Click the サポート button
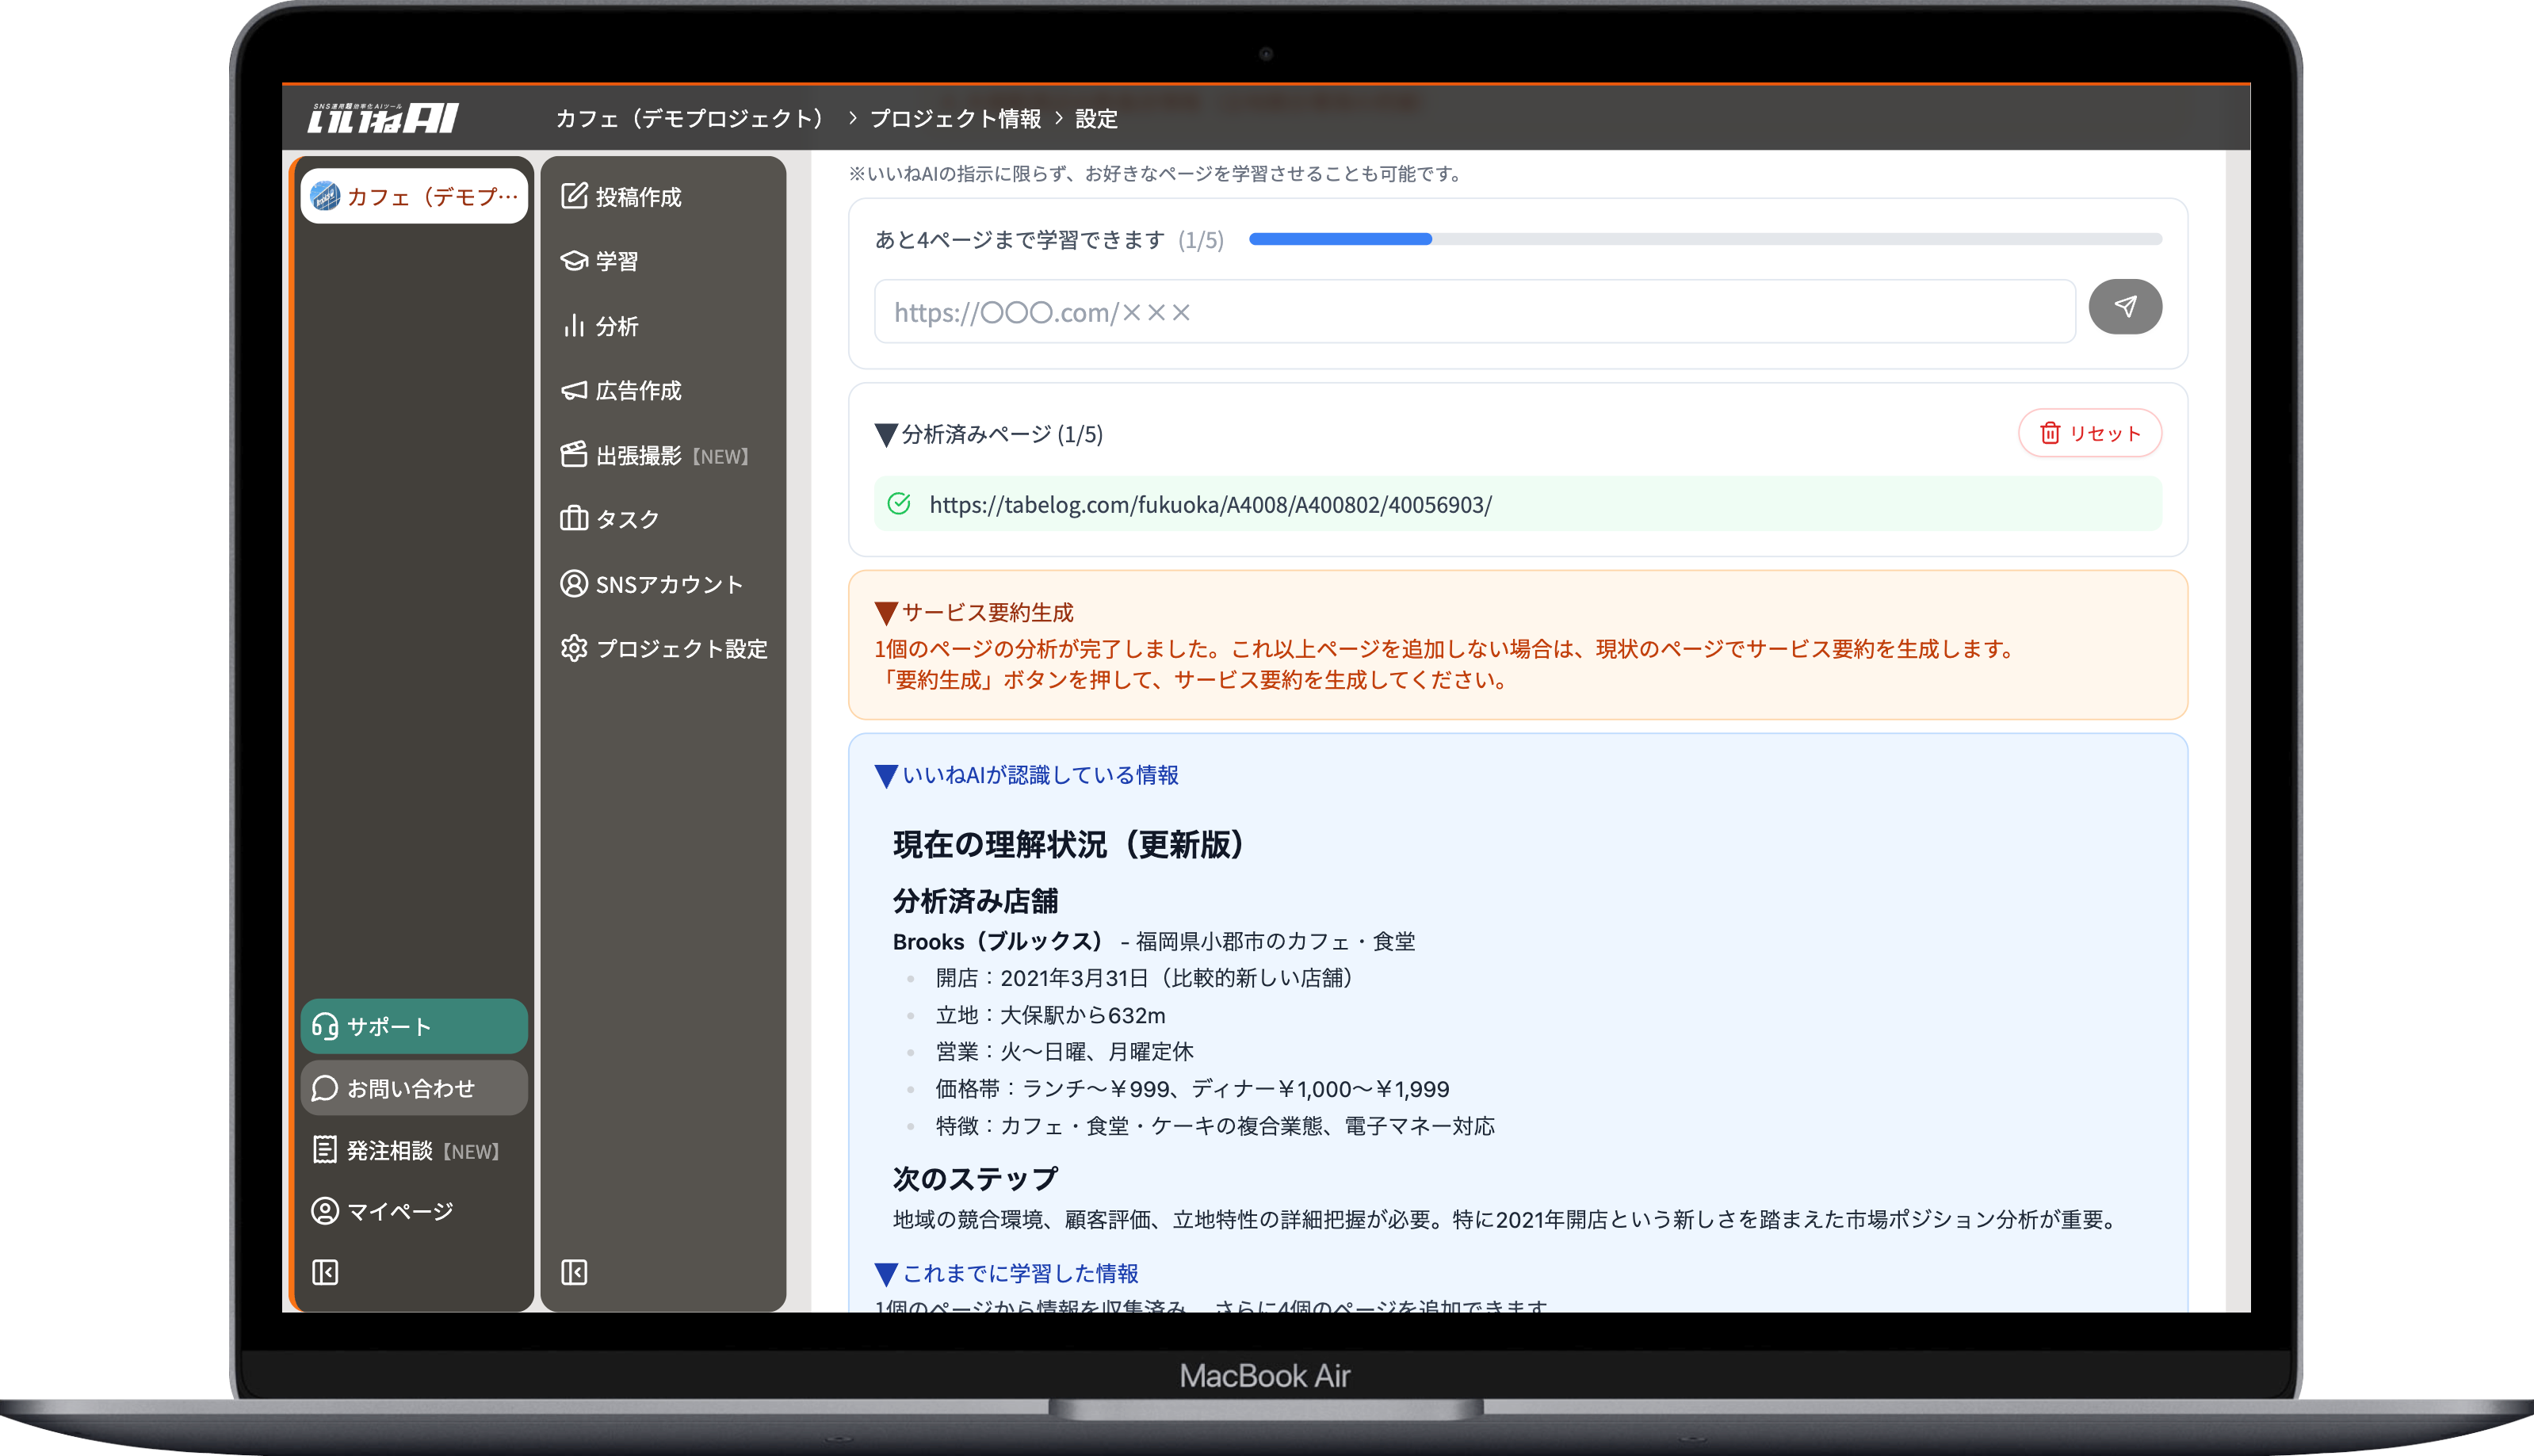This screenshot has height=1456, width=2534. tap(414, 1026)
